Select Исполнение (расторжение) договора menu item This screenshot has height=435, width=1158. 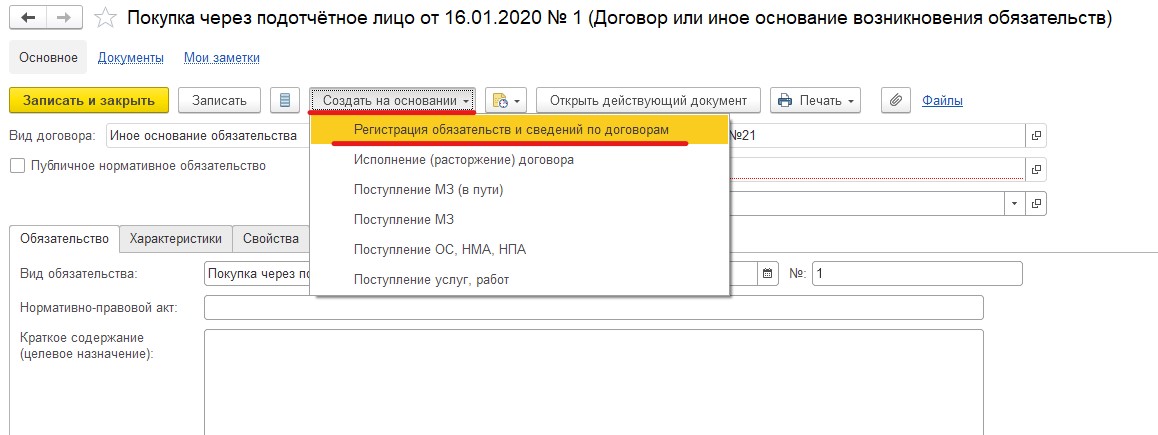520,159
